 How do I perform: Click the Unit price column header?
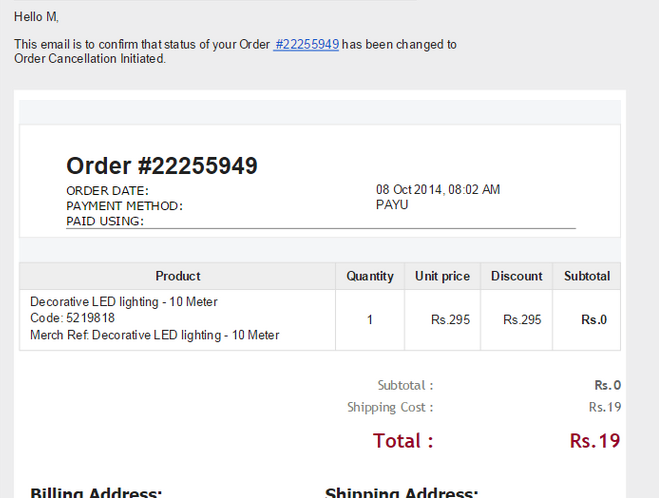[442, 276]
